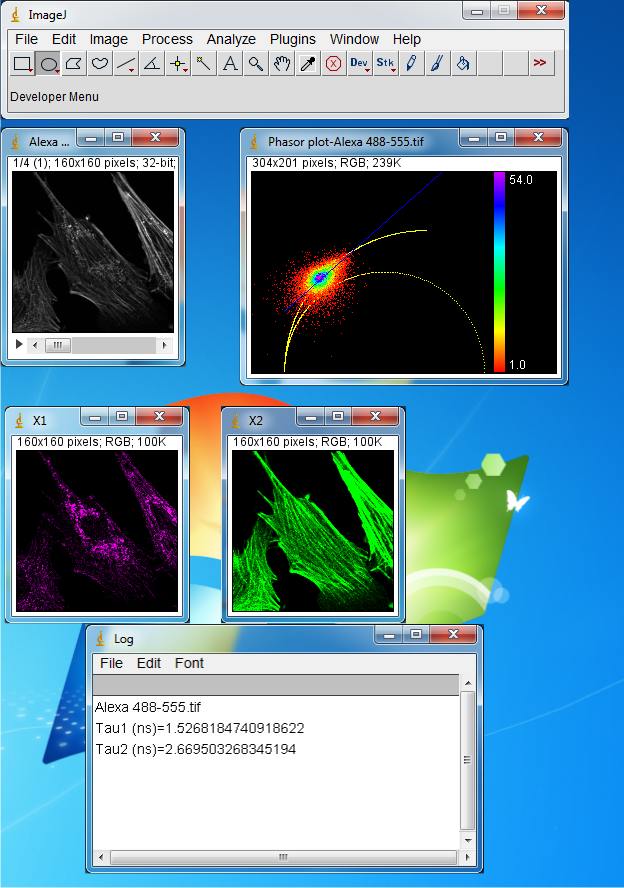The height and width of the screenshot is (888, 624).
Task: Click the ImageJ microscope title icon
Action: tap(16, 15)
